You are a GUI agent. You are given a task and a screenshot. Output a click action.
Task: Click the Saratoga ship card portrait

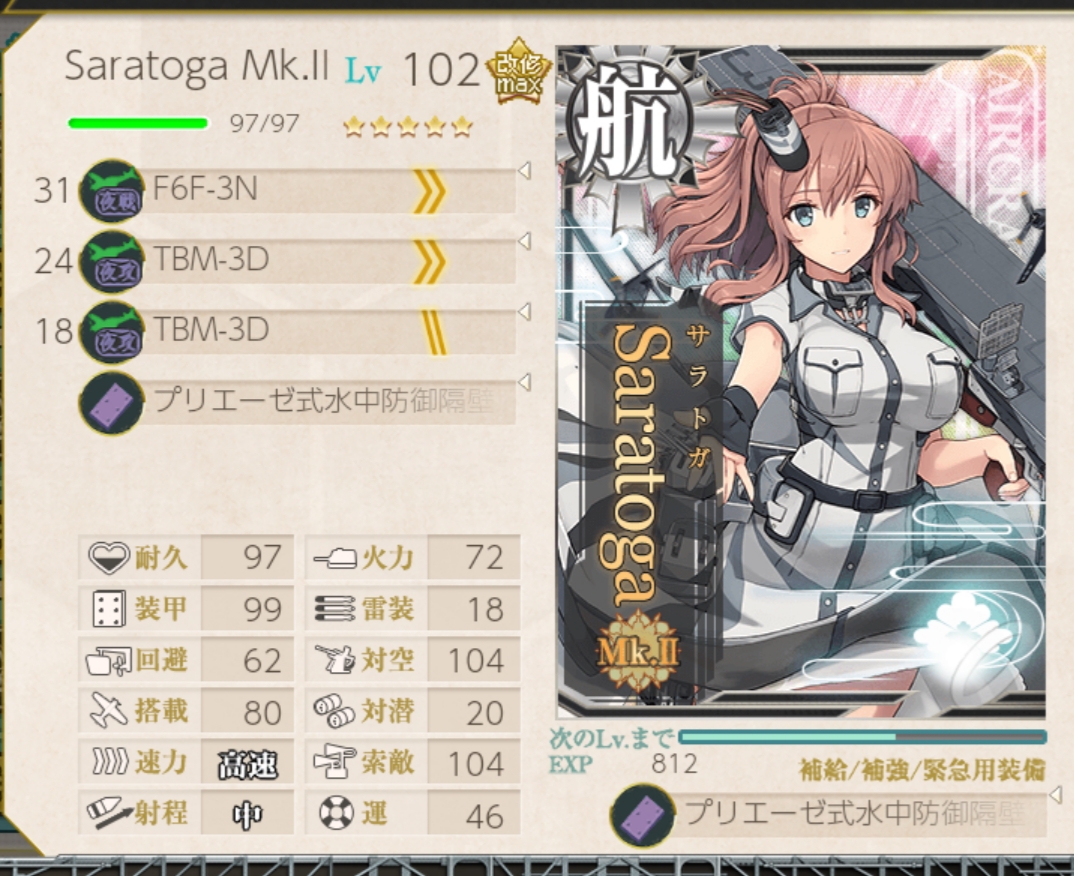pyautogui.click(x=801, y=381)
